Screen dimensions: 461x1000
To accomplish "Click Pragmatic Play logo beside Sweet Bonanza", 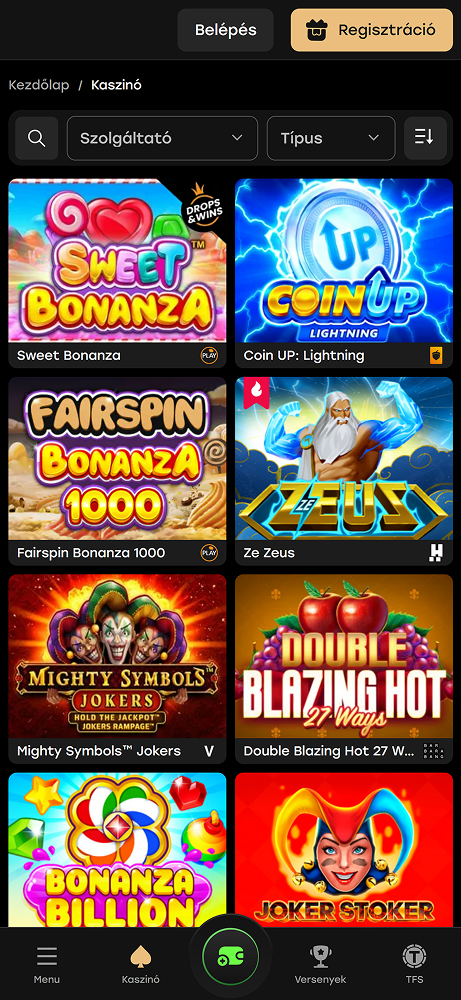I will 209,355.
